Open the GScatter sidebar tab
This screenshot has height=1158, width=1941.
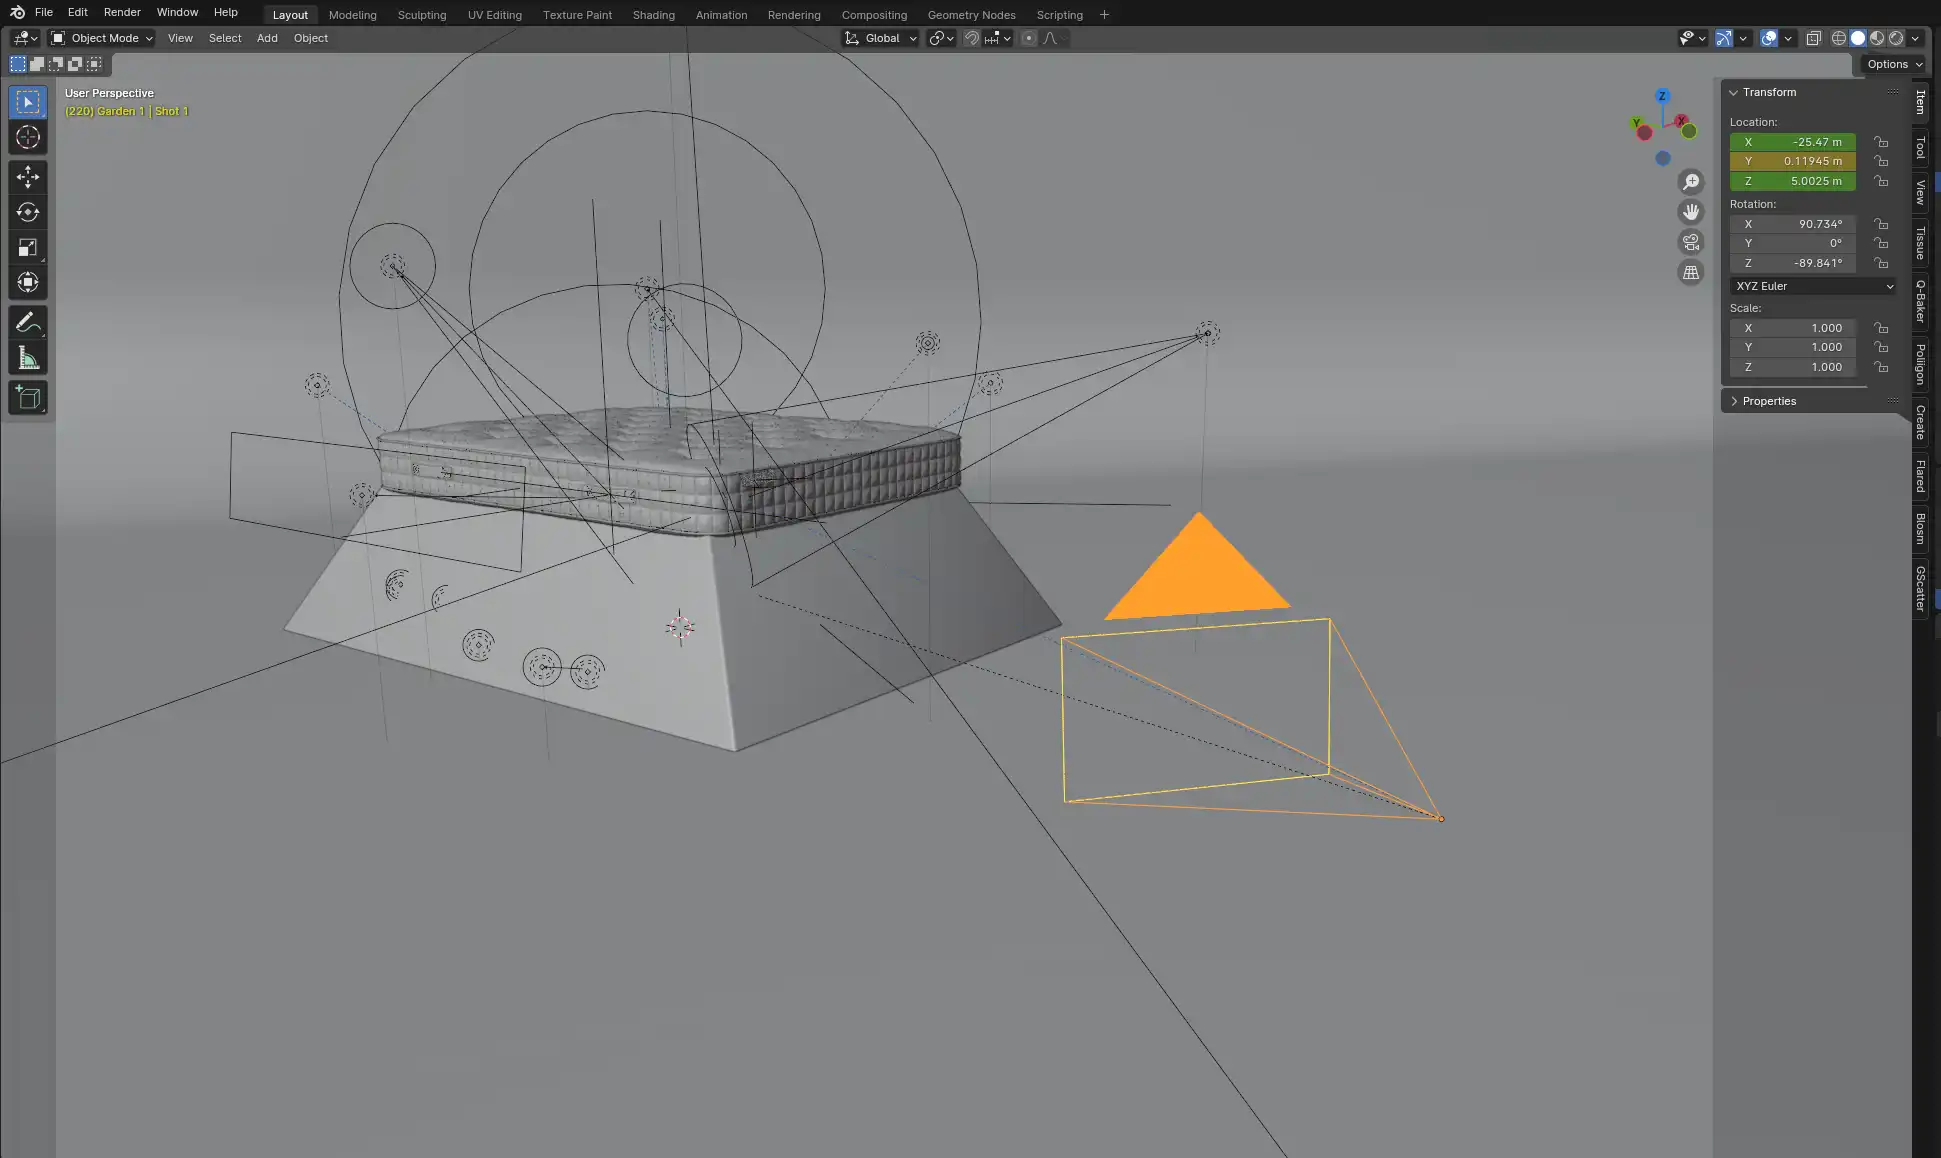[x=1920, y=588]
